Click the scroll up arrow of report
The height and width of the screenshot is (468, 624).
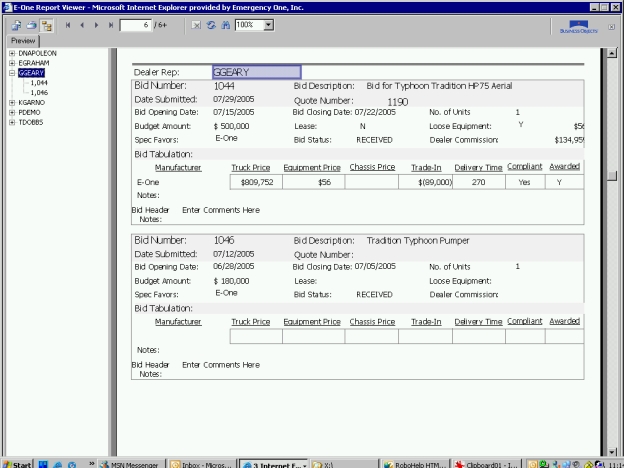pos(612,53)
